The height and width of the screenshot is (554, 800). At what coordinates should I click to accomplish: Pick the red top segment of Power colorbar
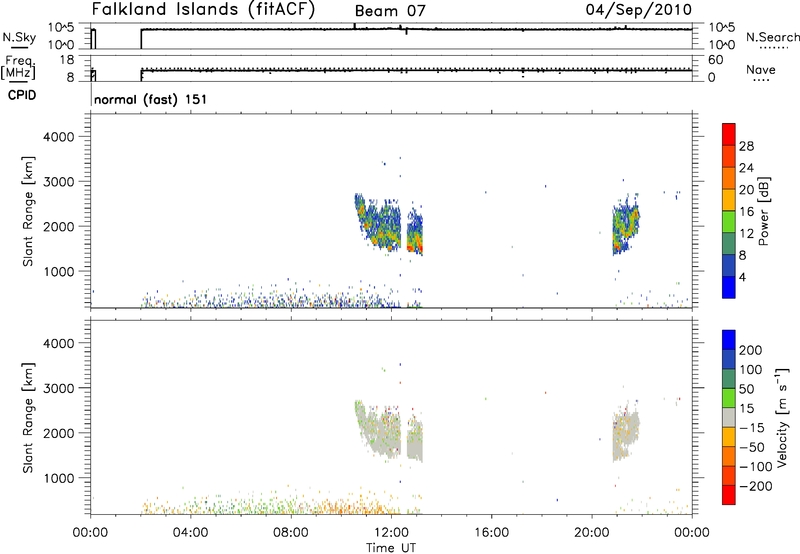[729, 134]
